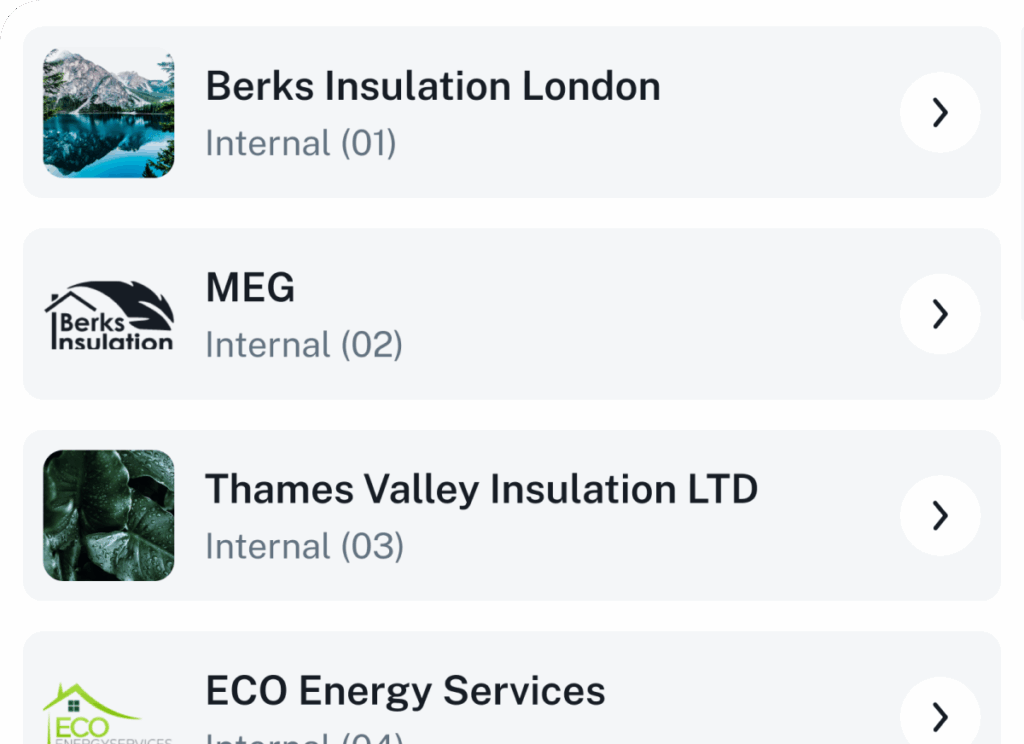Select the Berks Insulation London card
The height and width of the screenshot is (744, 1024).
pos(512,112)
